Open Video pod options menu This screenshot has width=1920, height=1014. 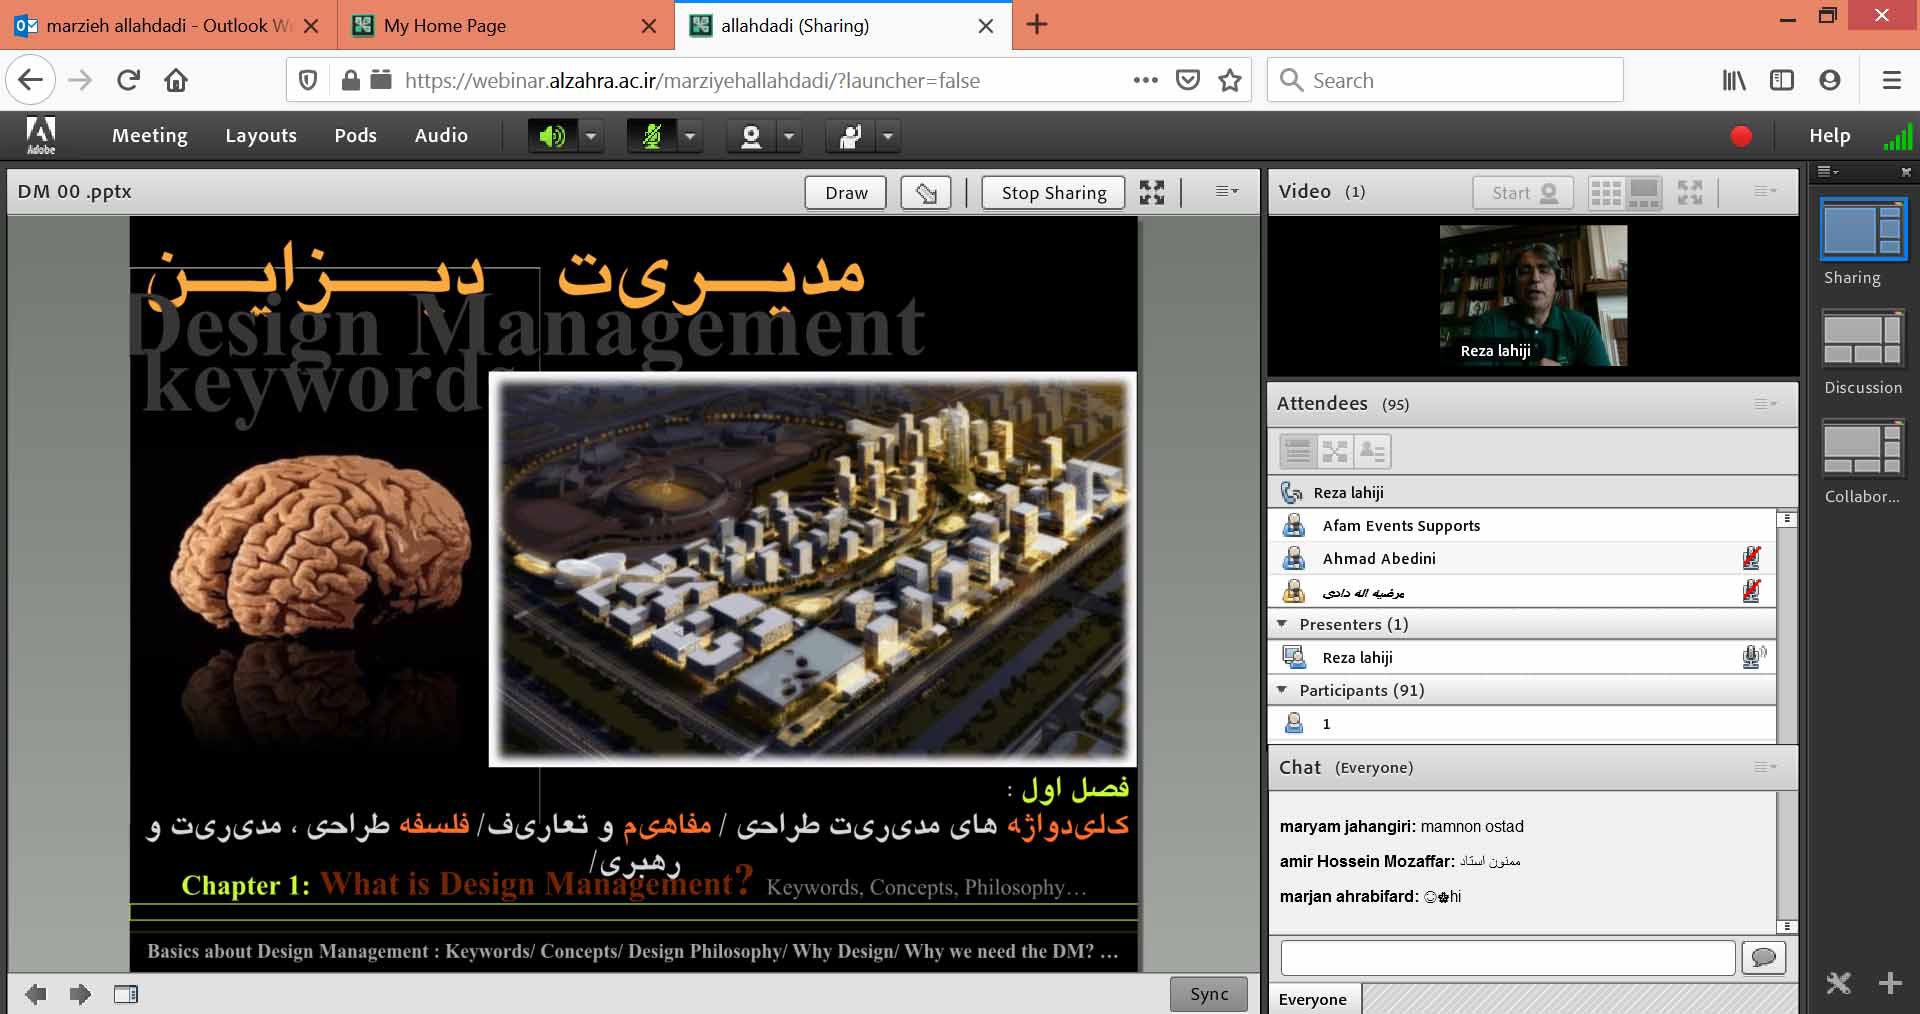tap(1765, 192)
